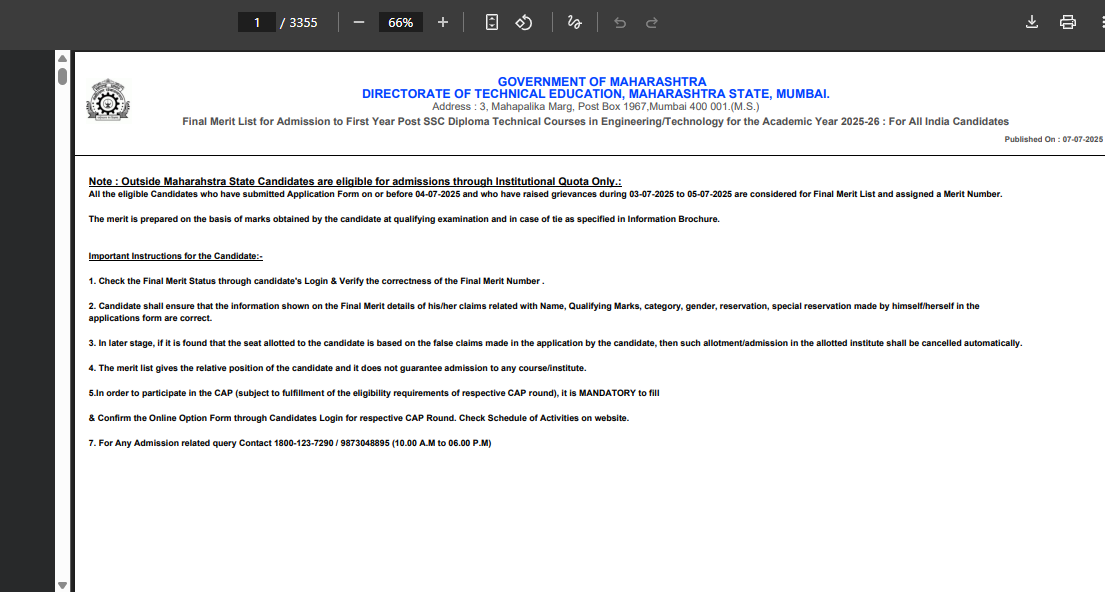Click the undo arrow icon

tap(620, 22)
